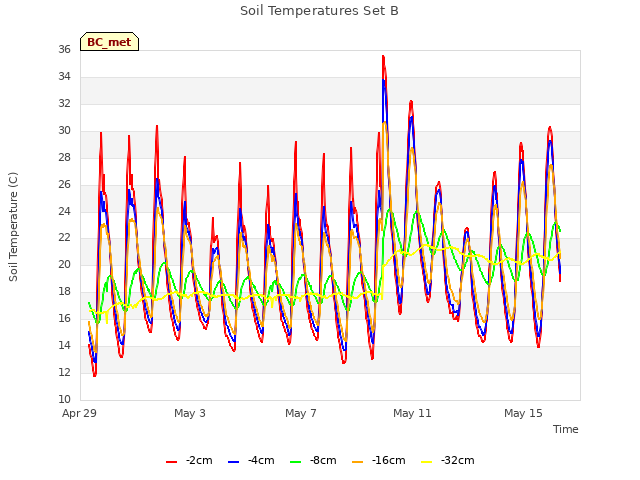Click the May 15 x-axis label
This screenshot has height=480, width=640.
pyautogui.click(x=523, y=413)
